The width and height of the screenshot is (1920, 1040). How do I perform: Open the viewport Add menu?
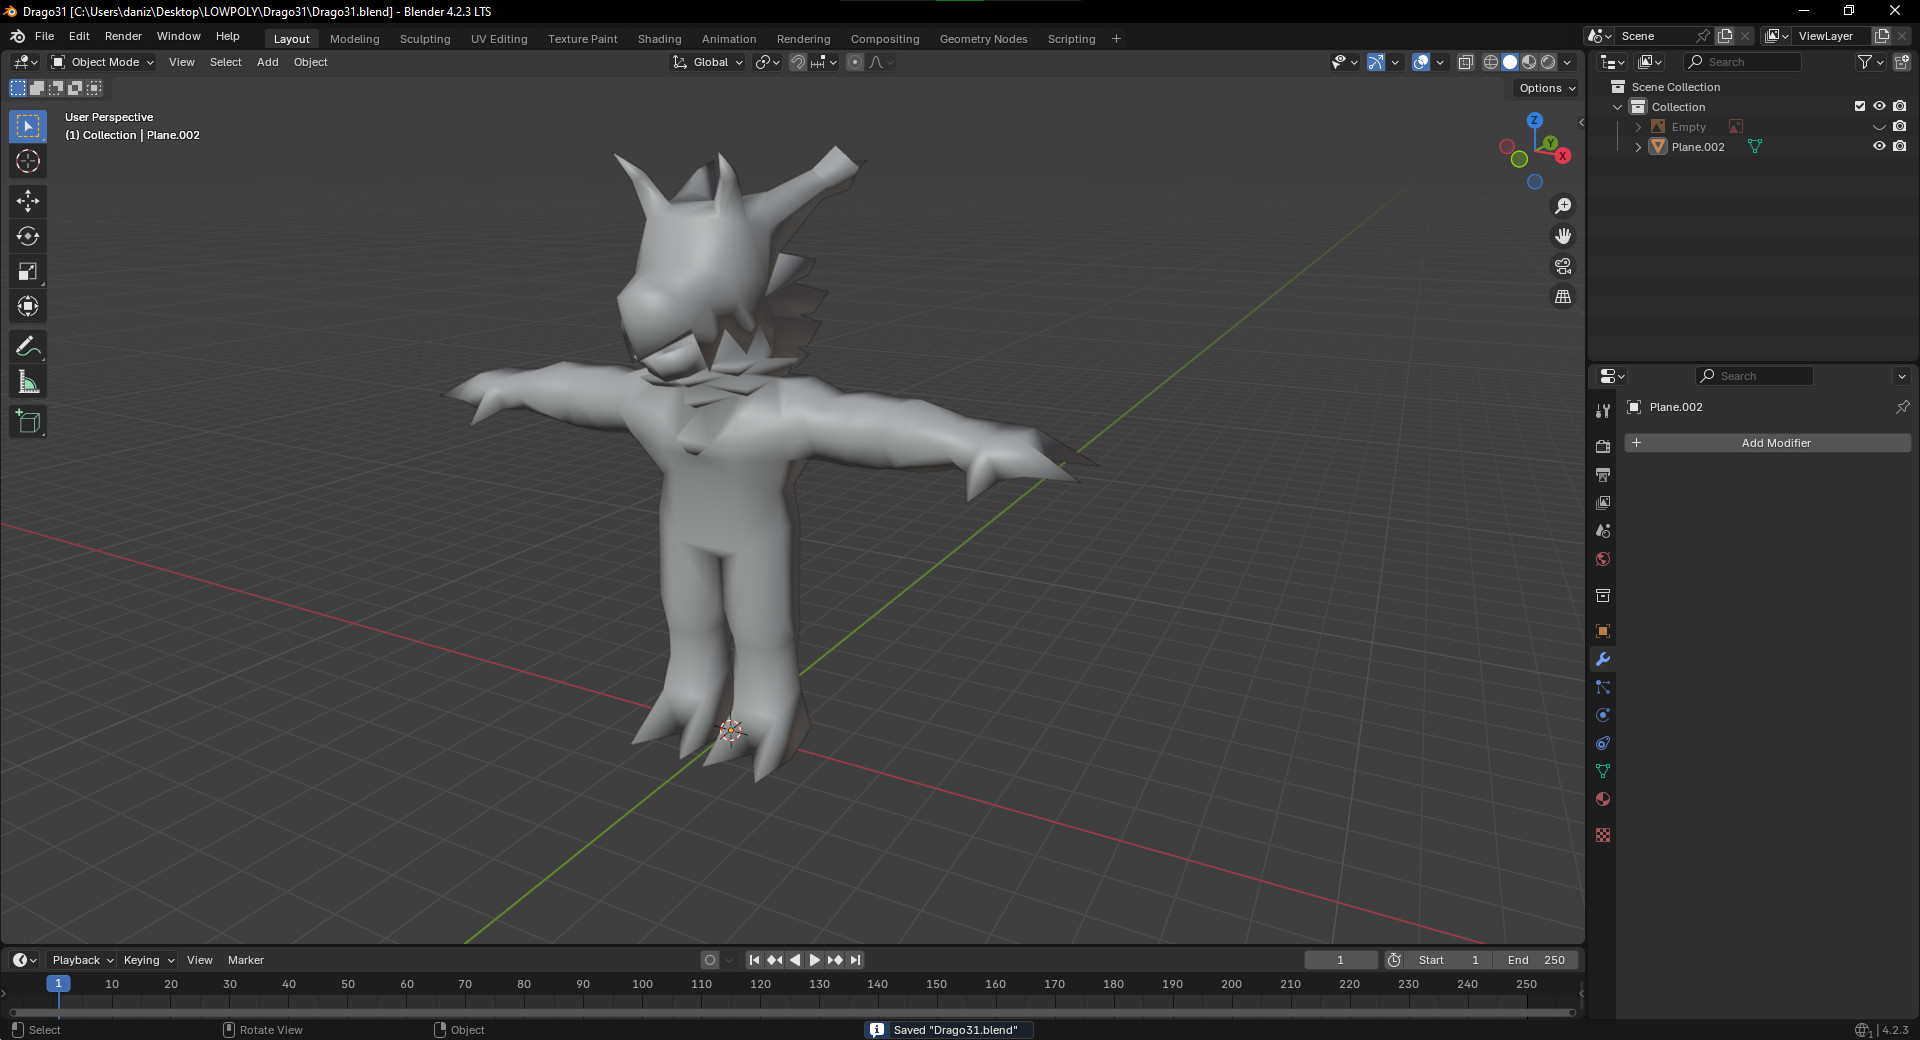(267, 62)
